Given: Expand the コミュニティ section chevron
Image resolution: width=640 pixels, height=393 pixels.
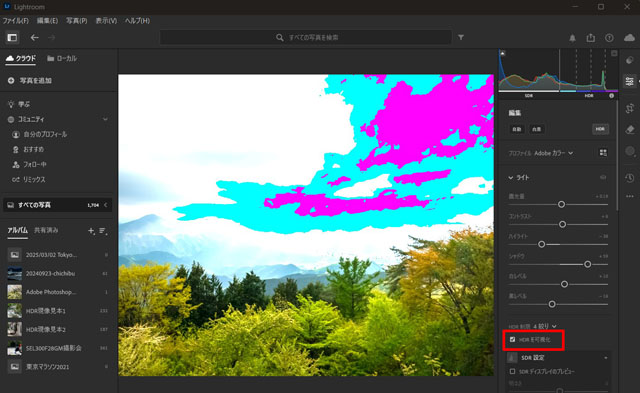Looking at the screenshot, I should (x=105, y=119).
